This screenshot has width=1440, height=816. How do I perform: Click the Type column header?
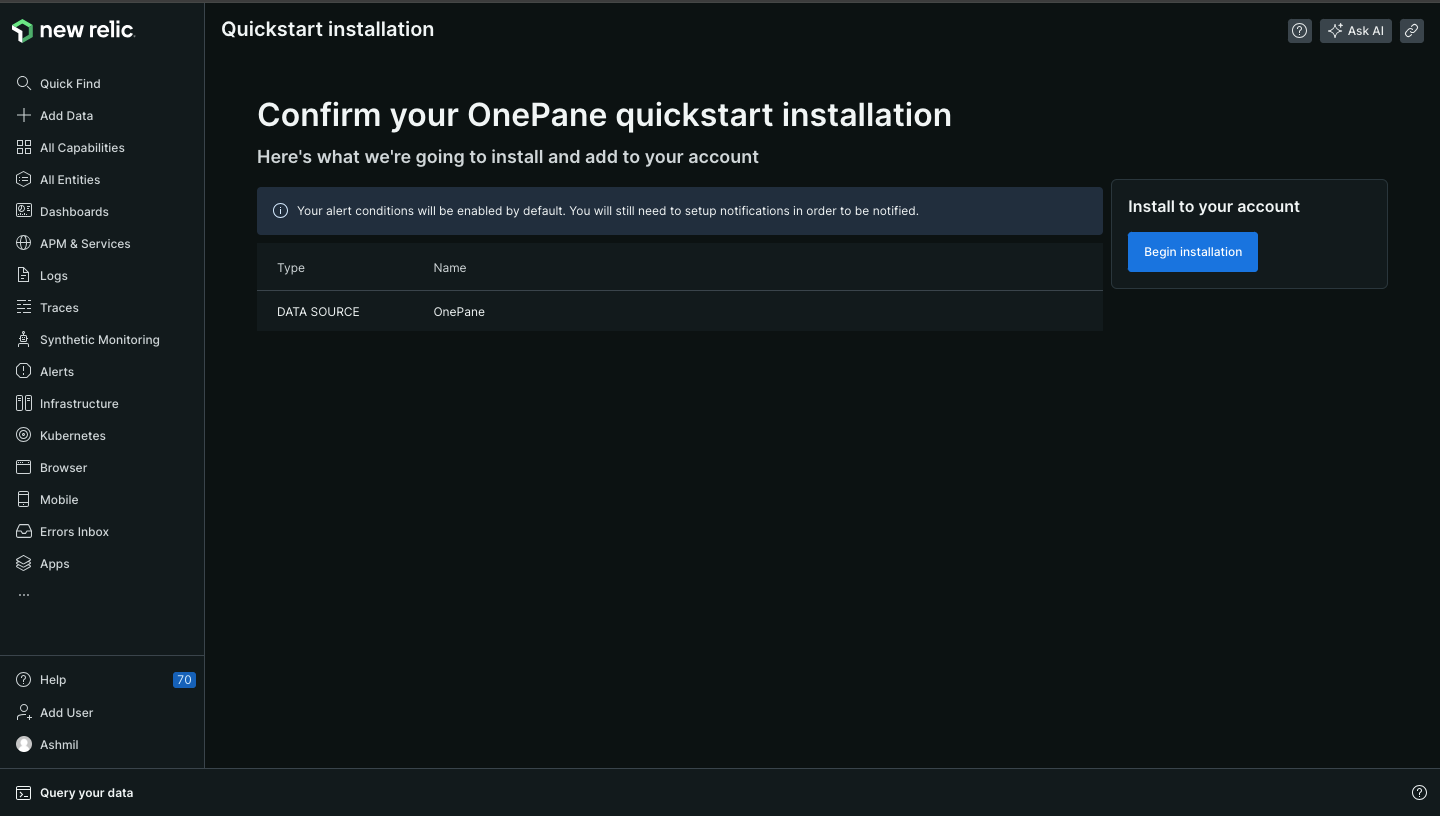tap(291, 268)
